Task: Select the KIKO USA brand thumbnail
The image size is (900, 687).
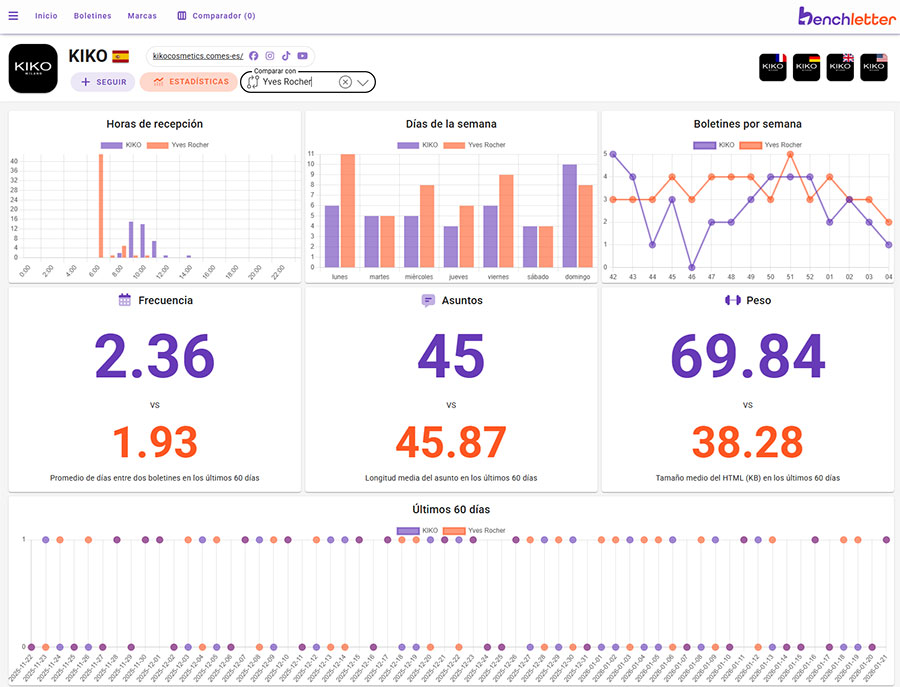Action: pos(875,67)
